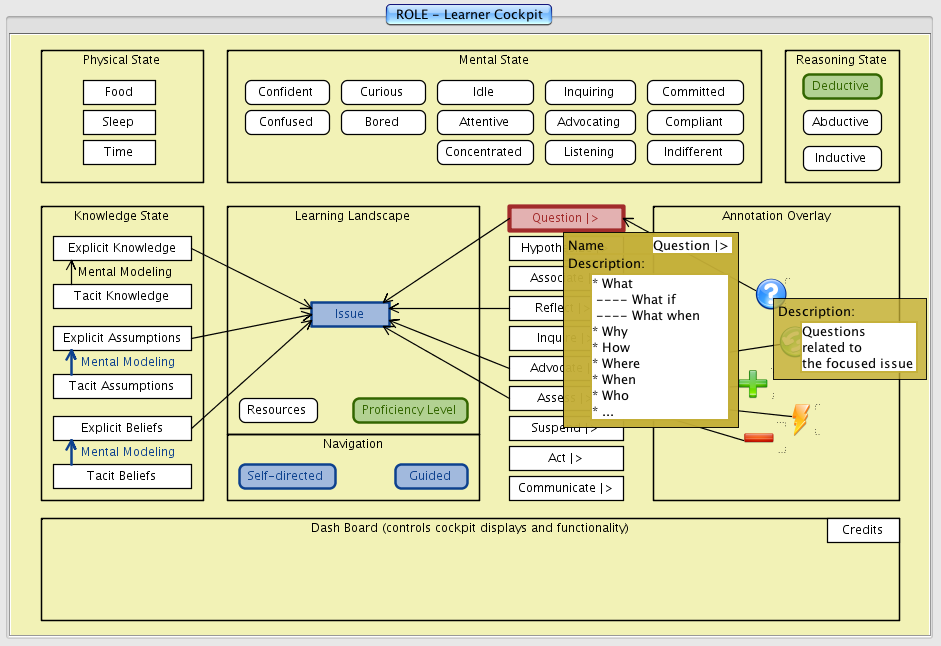Select the Abductive reasoning state
This screenshot has width=941, height=646.
coord(841,123)
